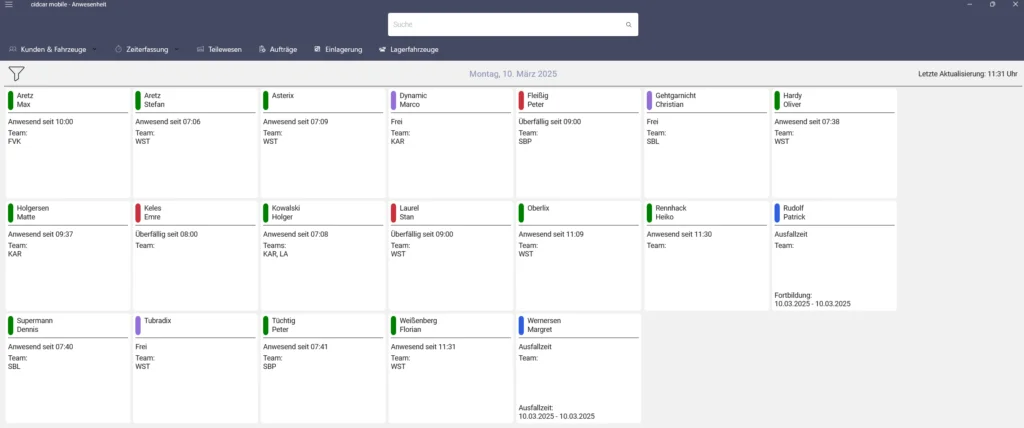Click the clipboard icon beside Aufträge

coord(262,49)
